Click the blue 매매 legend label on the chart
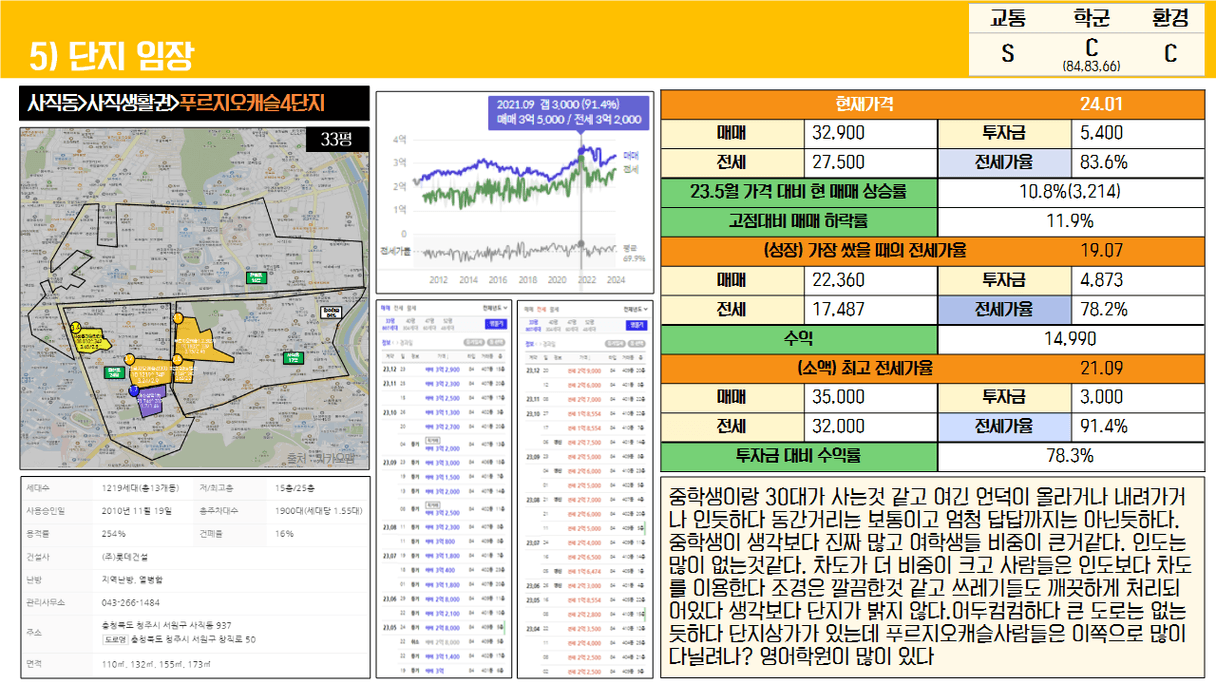 631,156
